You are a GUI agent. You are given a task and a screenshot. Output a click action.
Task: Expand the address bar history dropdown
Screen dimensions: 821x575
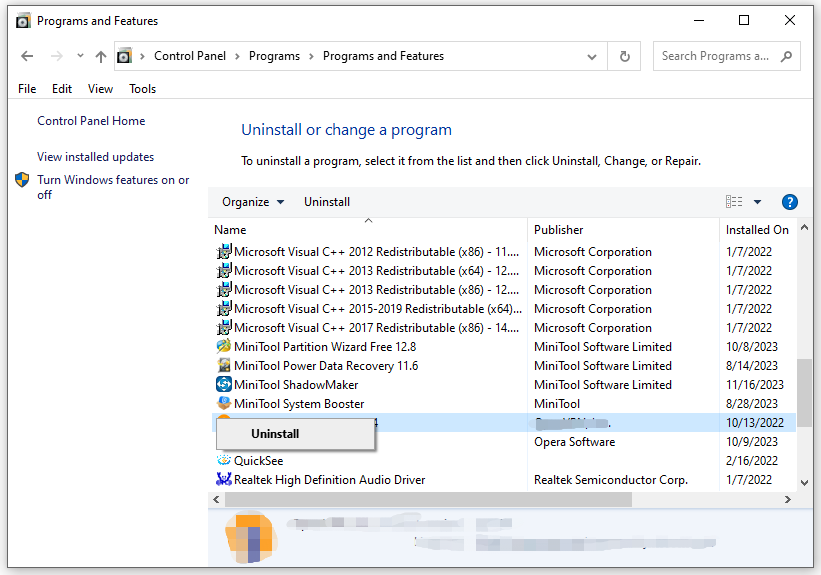click(x=592, y=57)
